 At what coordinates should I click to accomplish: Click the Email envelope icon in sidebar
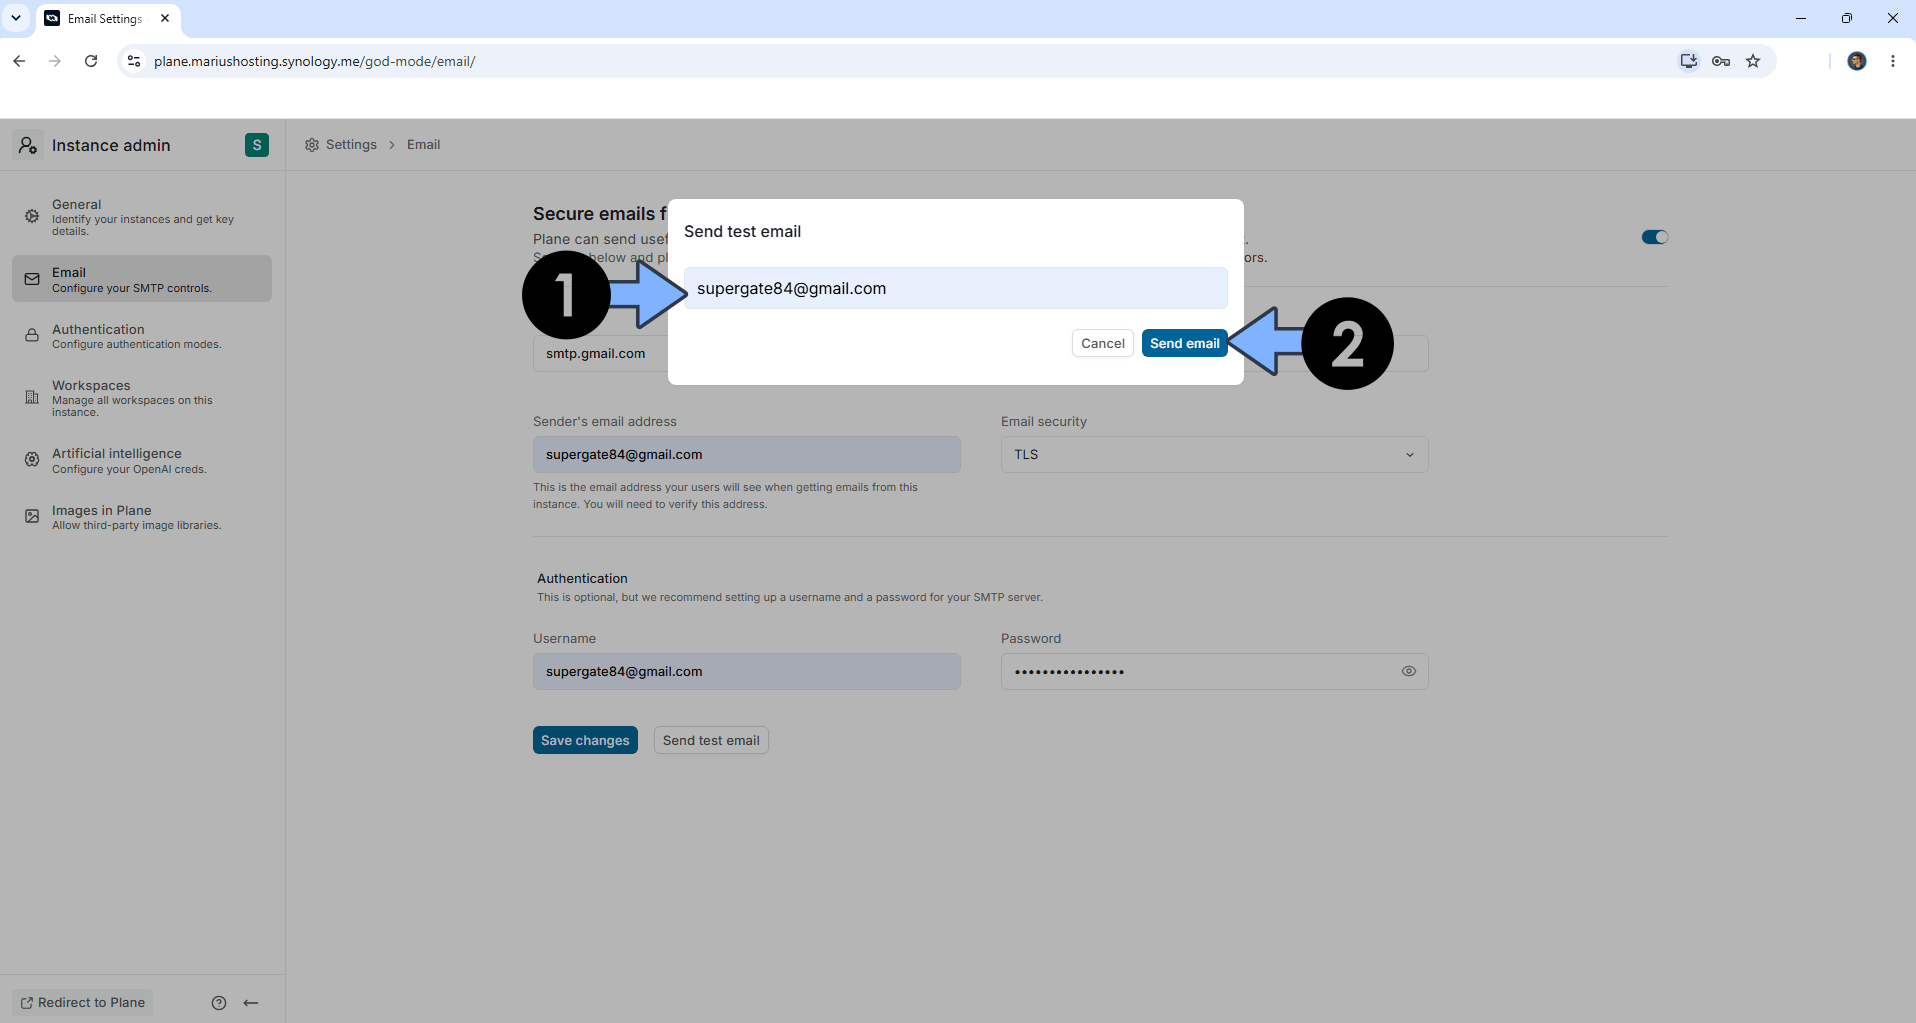tap(32, 279)
